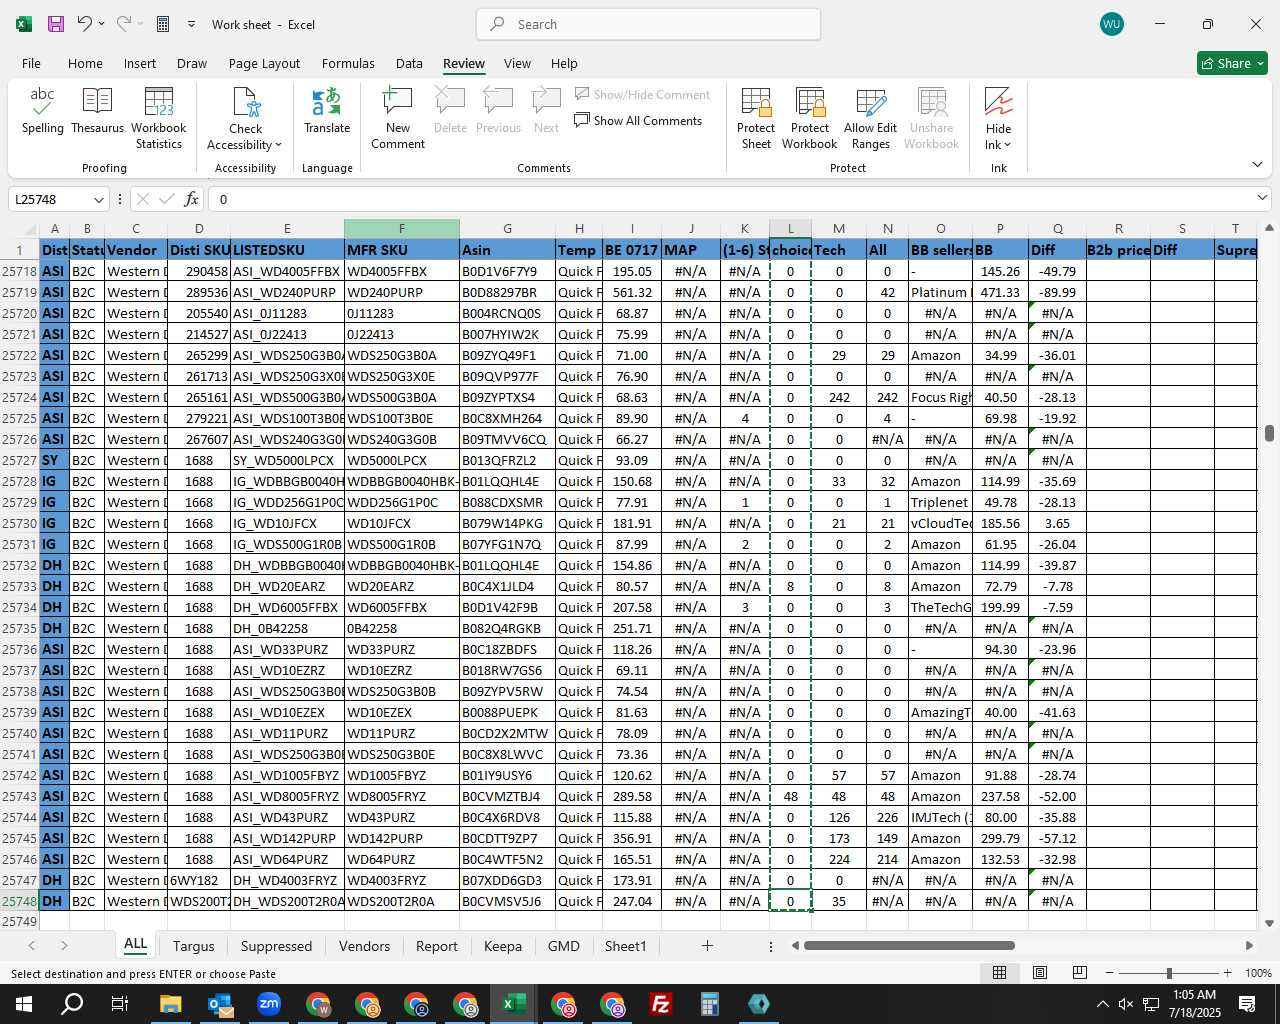1280x1024 pixels.
Task: Click the vertical scrollbar thumb
Action: point(1269,433)
